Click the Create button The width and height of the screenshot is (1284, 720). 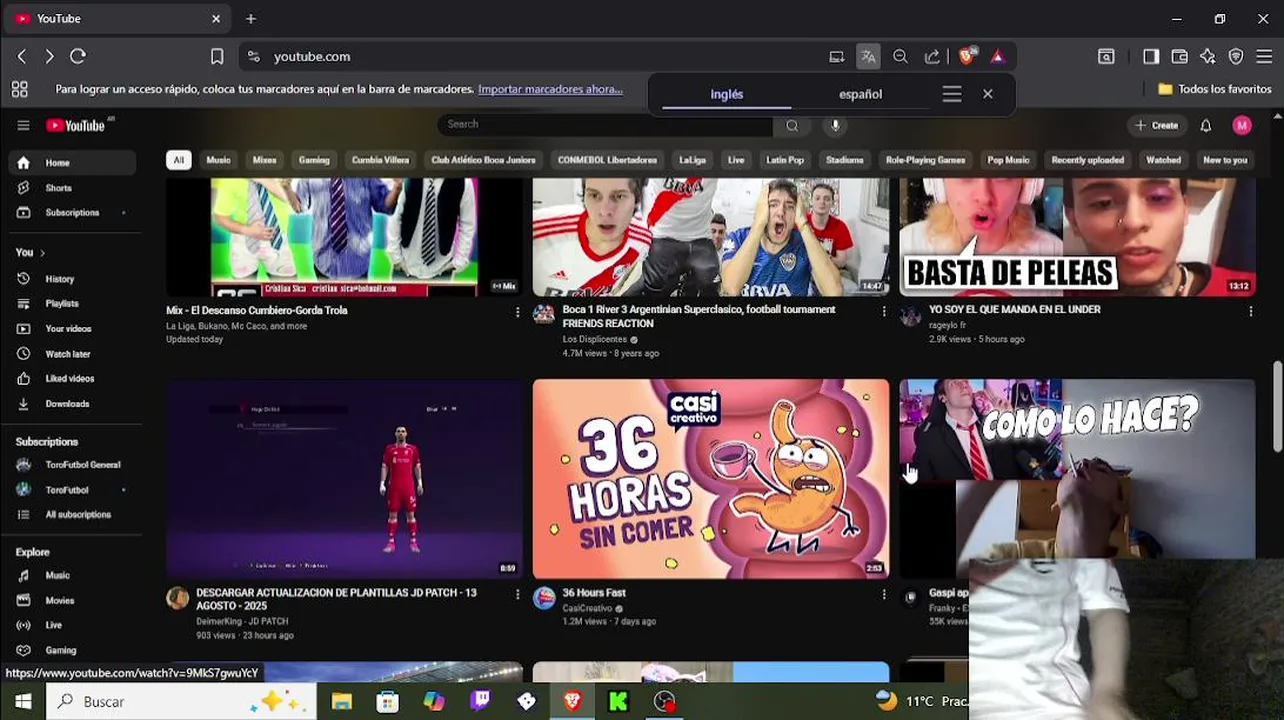pyautogui.click(x=1156, y=125)
